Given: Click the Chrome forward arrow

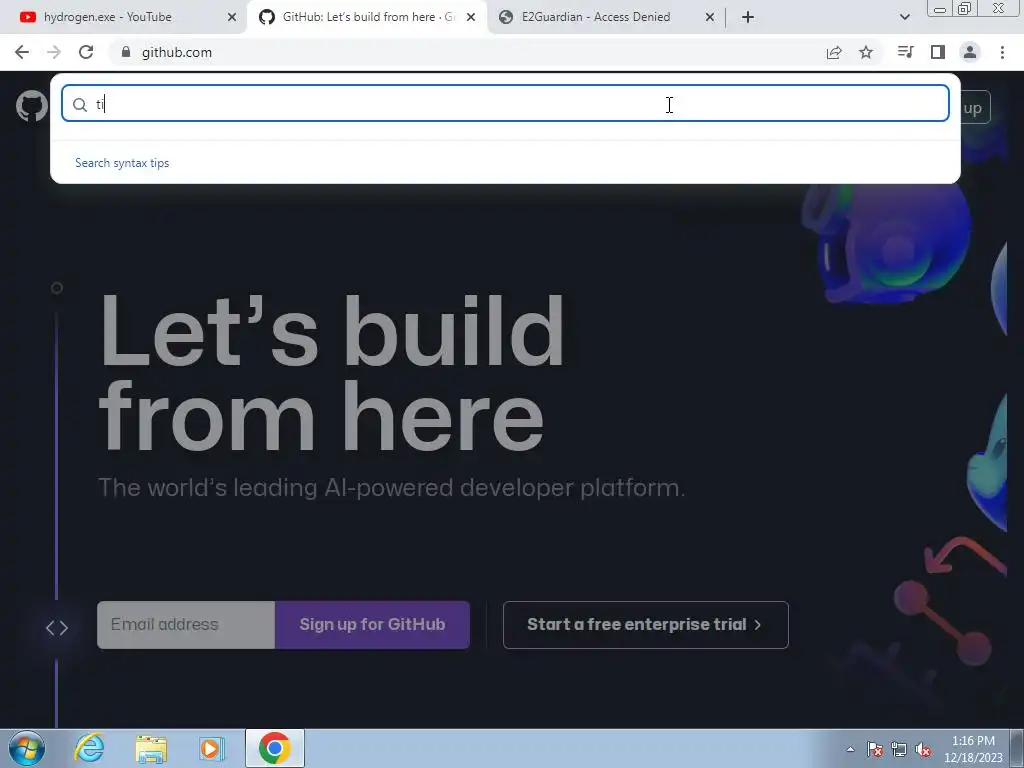Looking at the screenshot, I should tap(54, 52).
